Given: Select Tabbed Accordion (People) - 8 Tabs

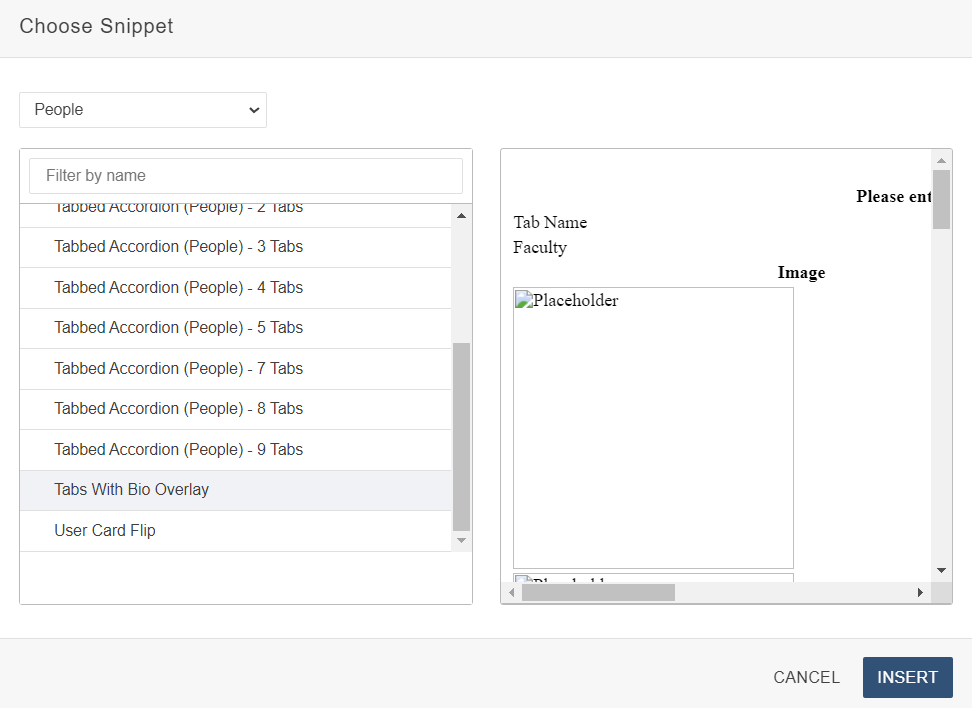Looking at the screenshot, I should [178, 409].
